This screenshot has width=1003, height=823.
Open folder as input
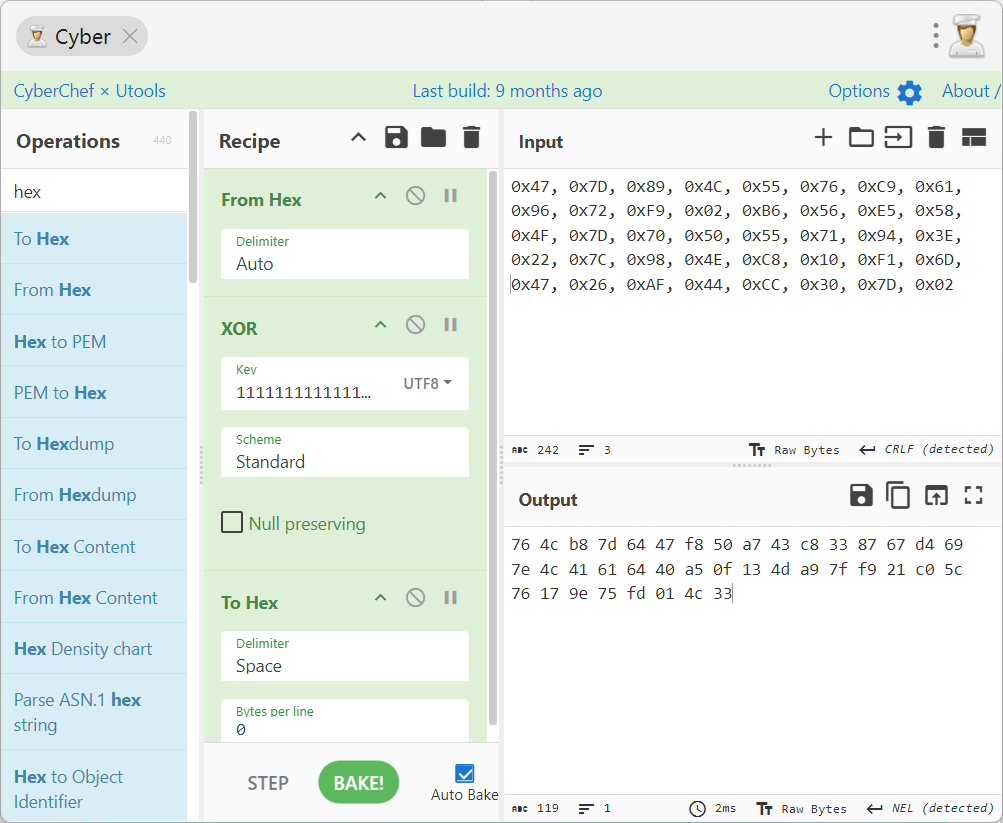pyautogui.click(x=861, y=137)
